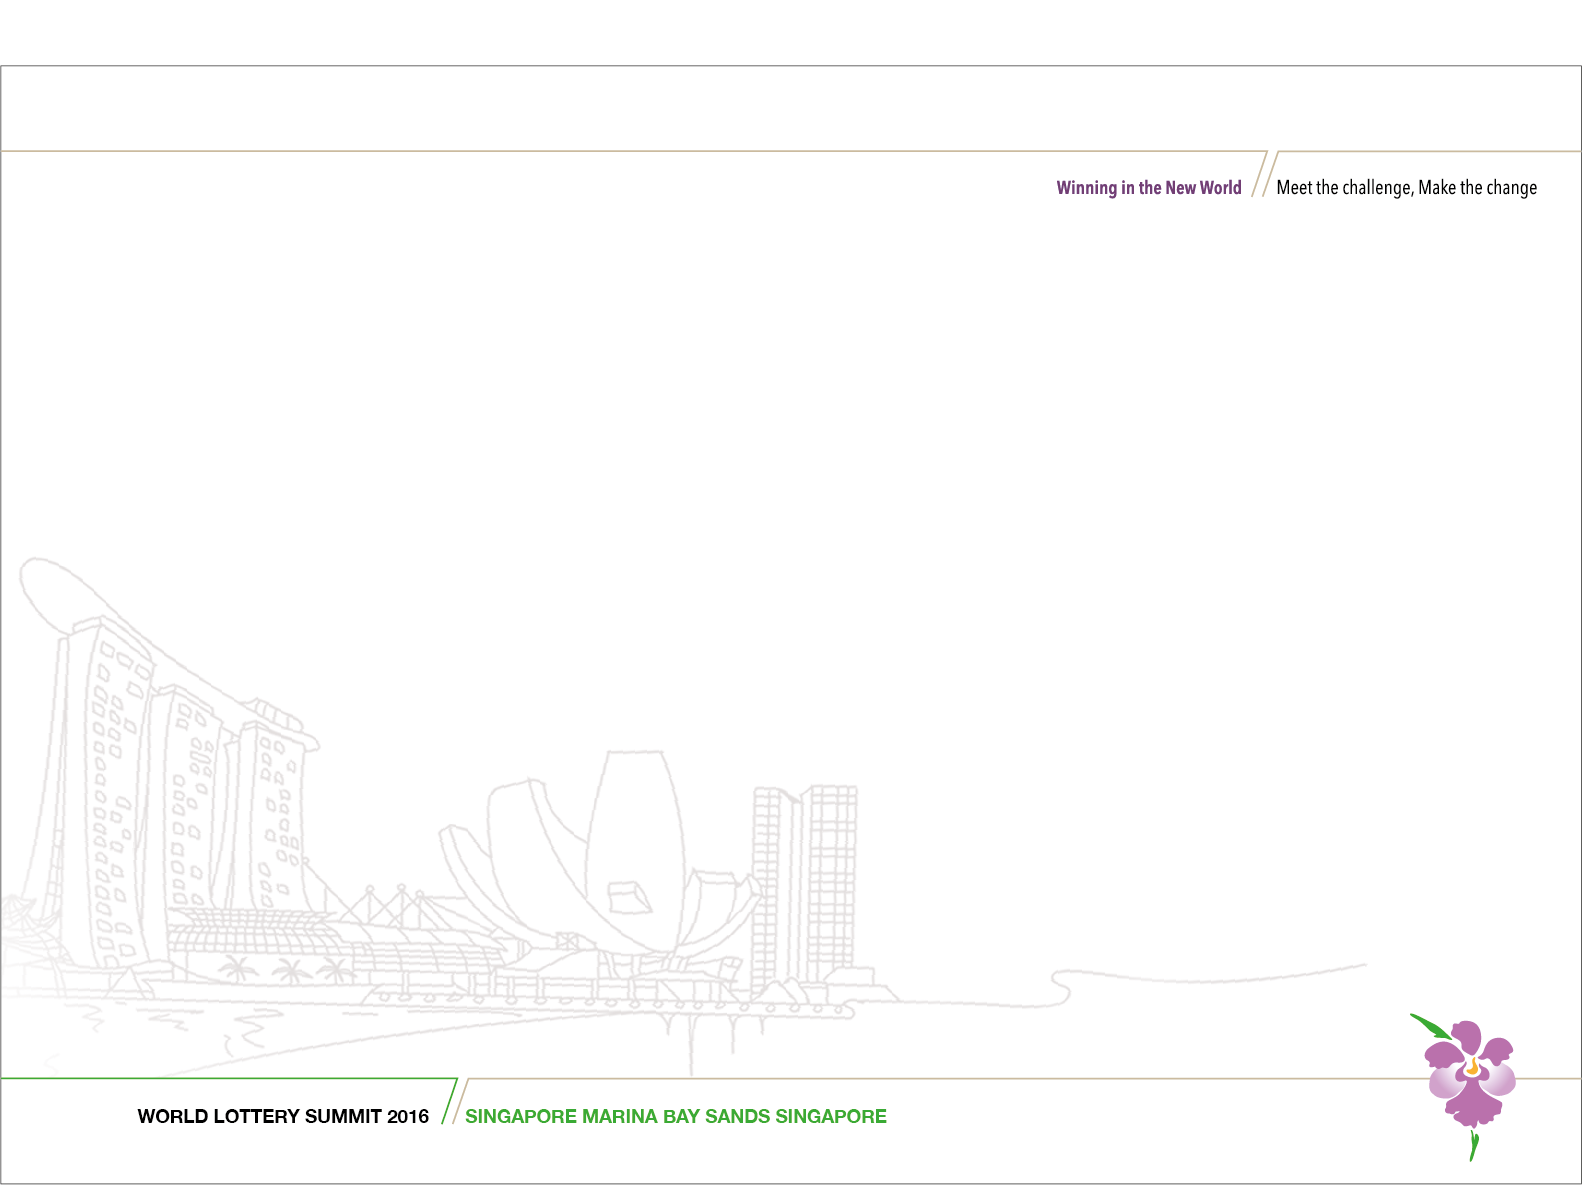Select "Meet the challenge, Make the change" tagline
This screenshot has width=1582, height=1185.
1406,188
